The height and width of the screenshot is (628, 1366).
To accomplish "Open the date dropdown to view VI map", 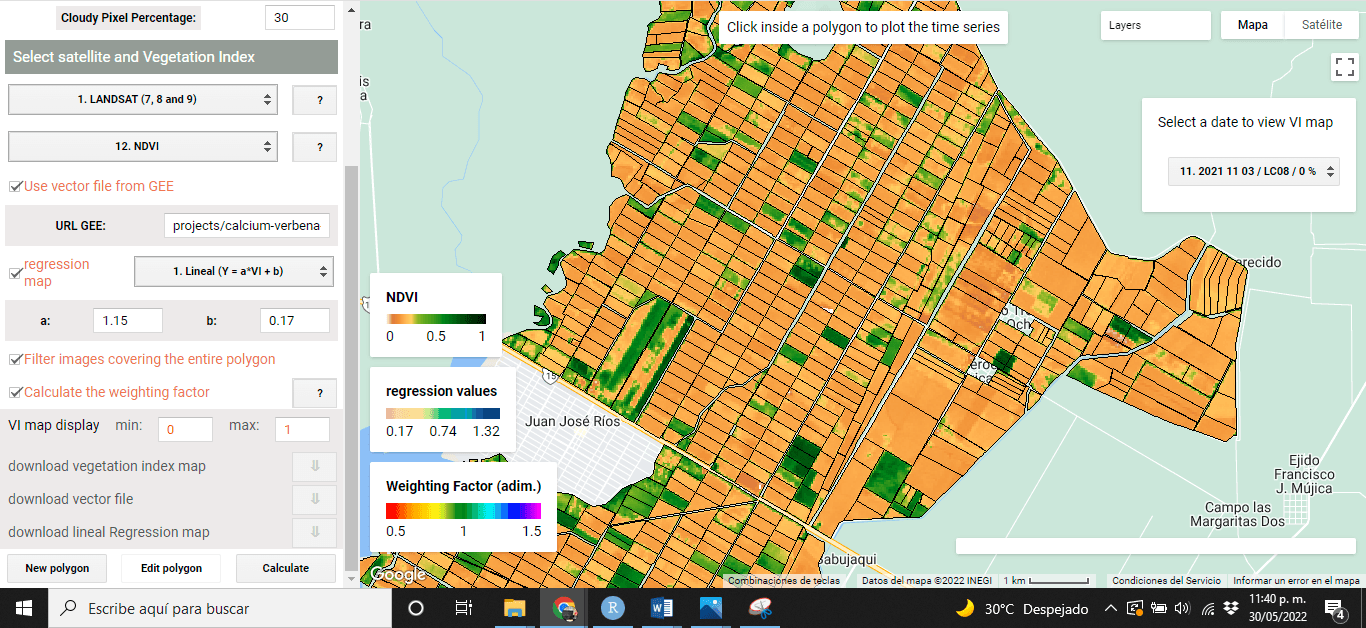I will click(x=1253, y=171).
